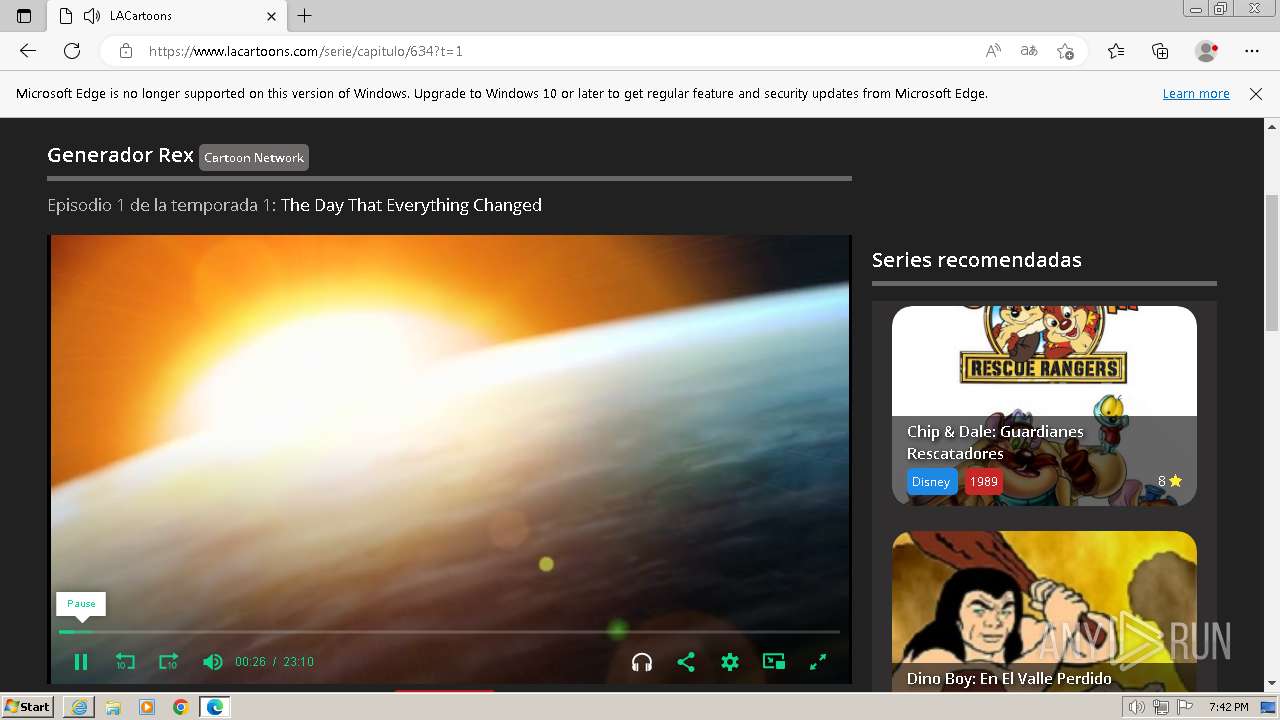1280x720 pixels.
Task: Open the Favorites list
Action: point(1116,51)
